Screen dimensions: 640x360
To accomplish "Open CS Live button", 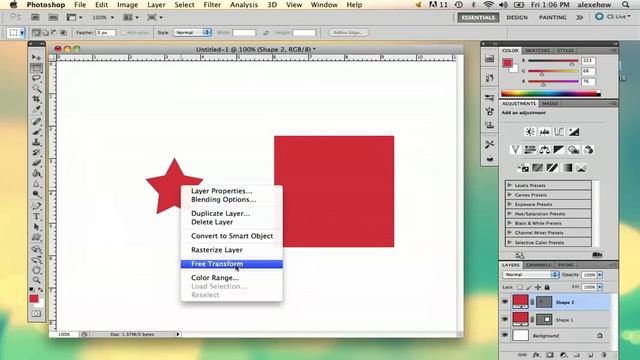I will tap(612, 17).
